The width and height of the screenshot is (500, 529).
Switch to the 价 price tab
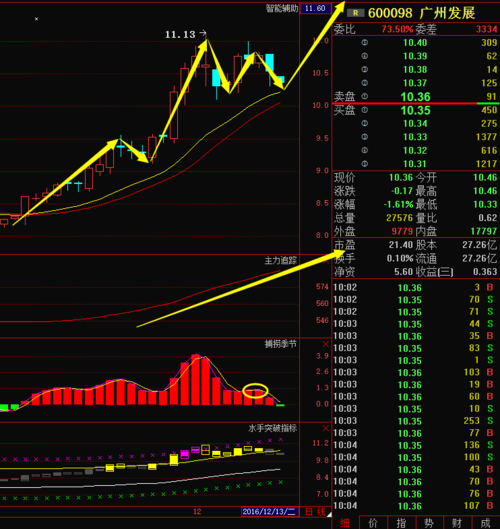373,523
